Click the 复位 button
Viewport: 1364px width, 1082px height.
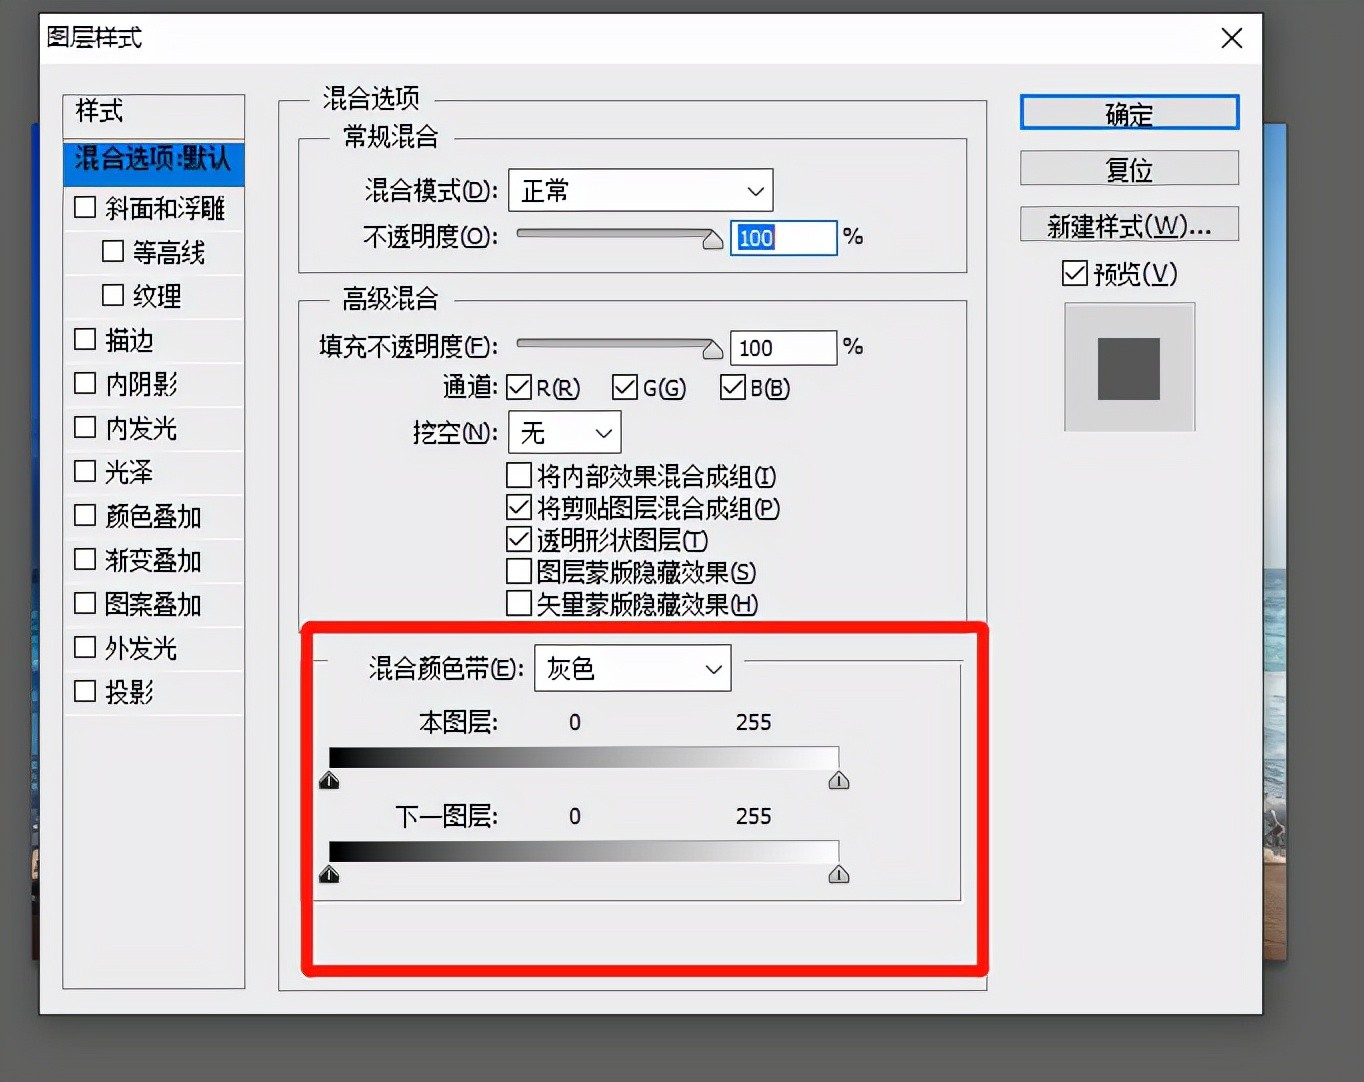click(1129, 169)
